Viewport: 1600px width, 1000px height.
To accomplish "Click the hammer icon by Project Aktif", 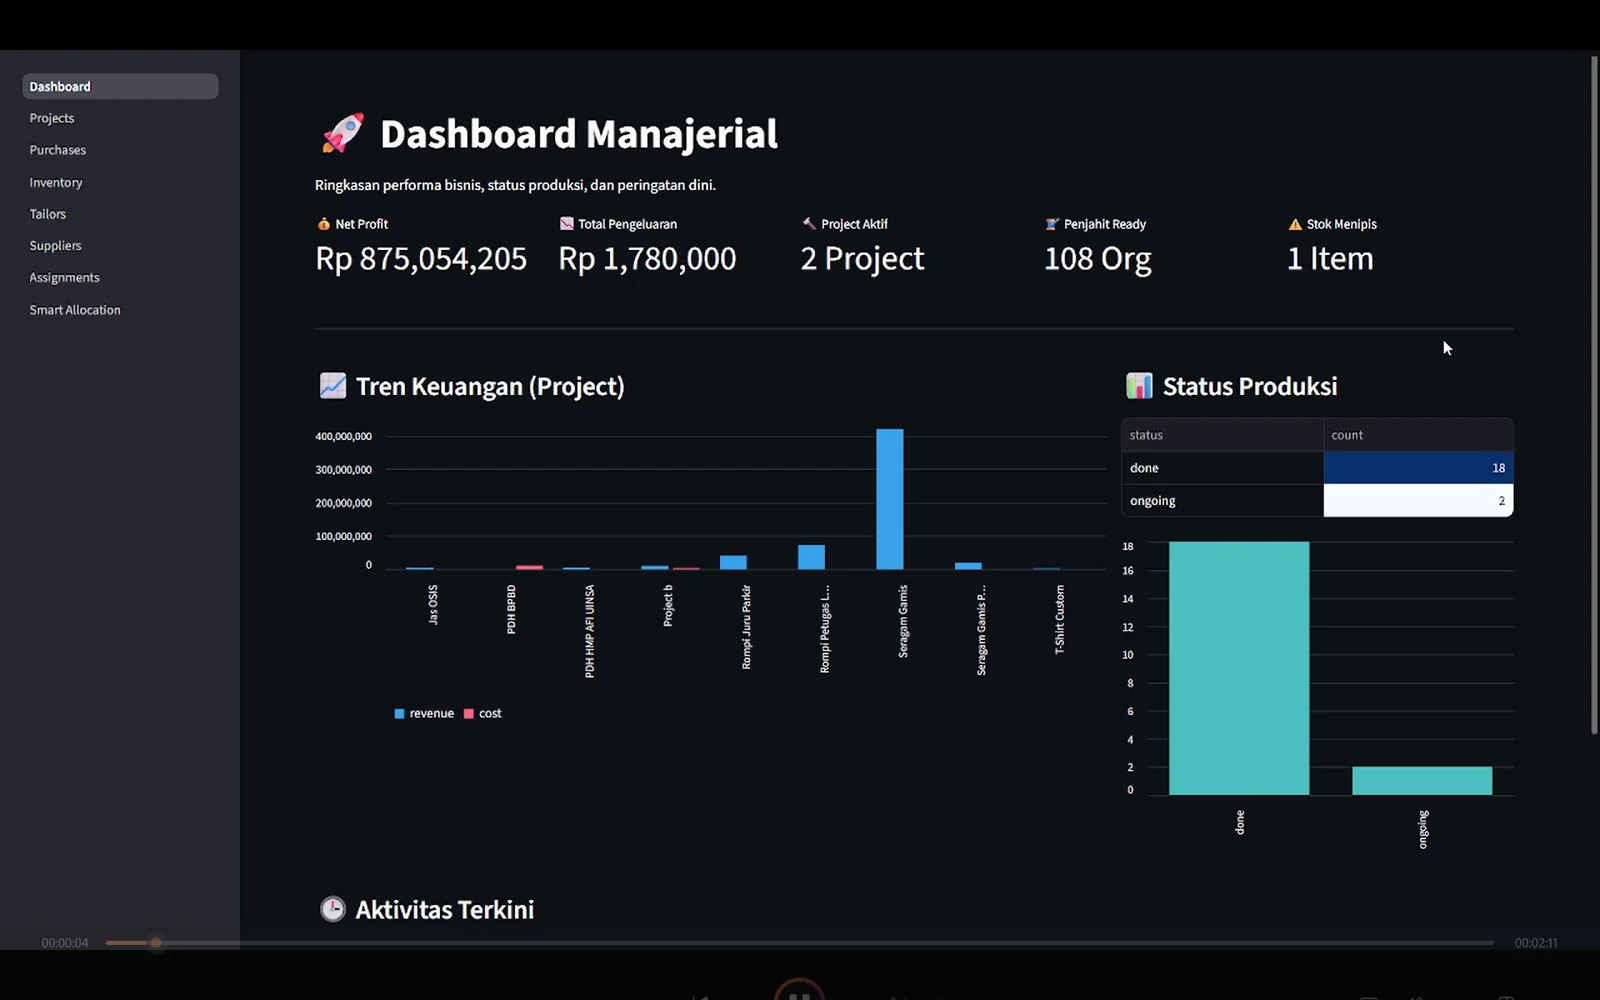I will point(809,224).
